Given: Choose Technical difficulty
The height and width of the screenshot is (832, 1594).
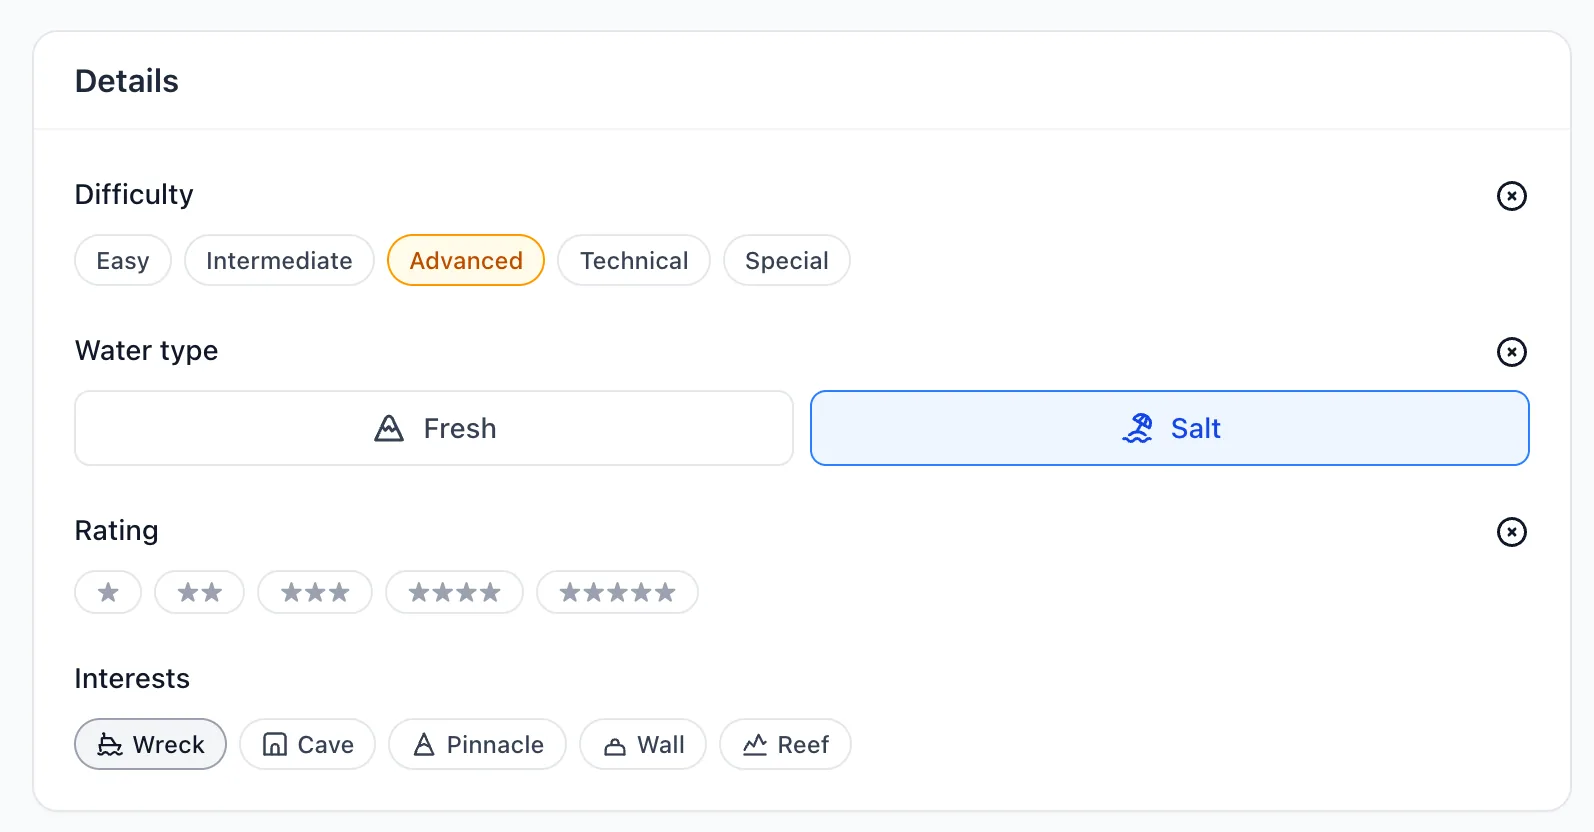Looking at the screenshot, I should pos(634,260).
